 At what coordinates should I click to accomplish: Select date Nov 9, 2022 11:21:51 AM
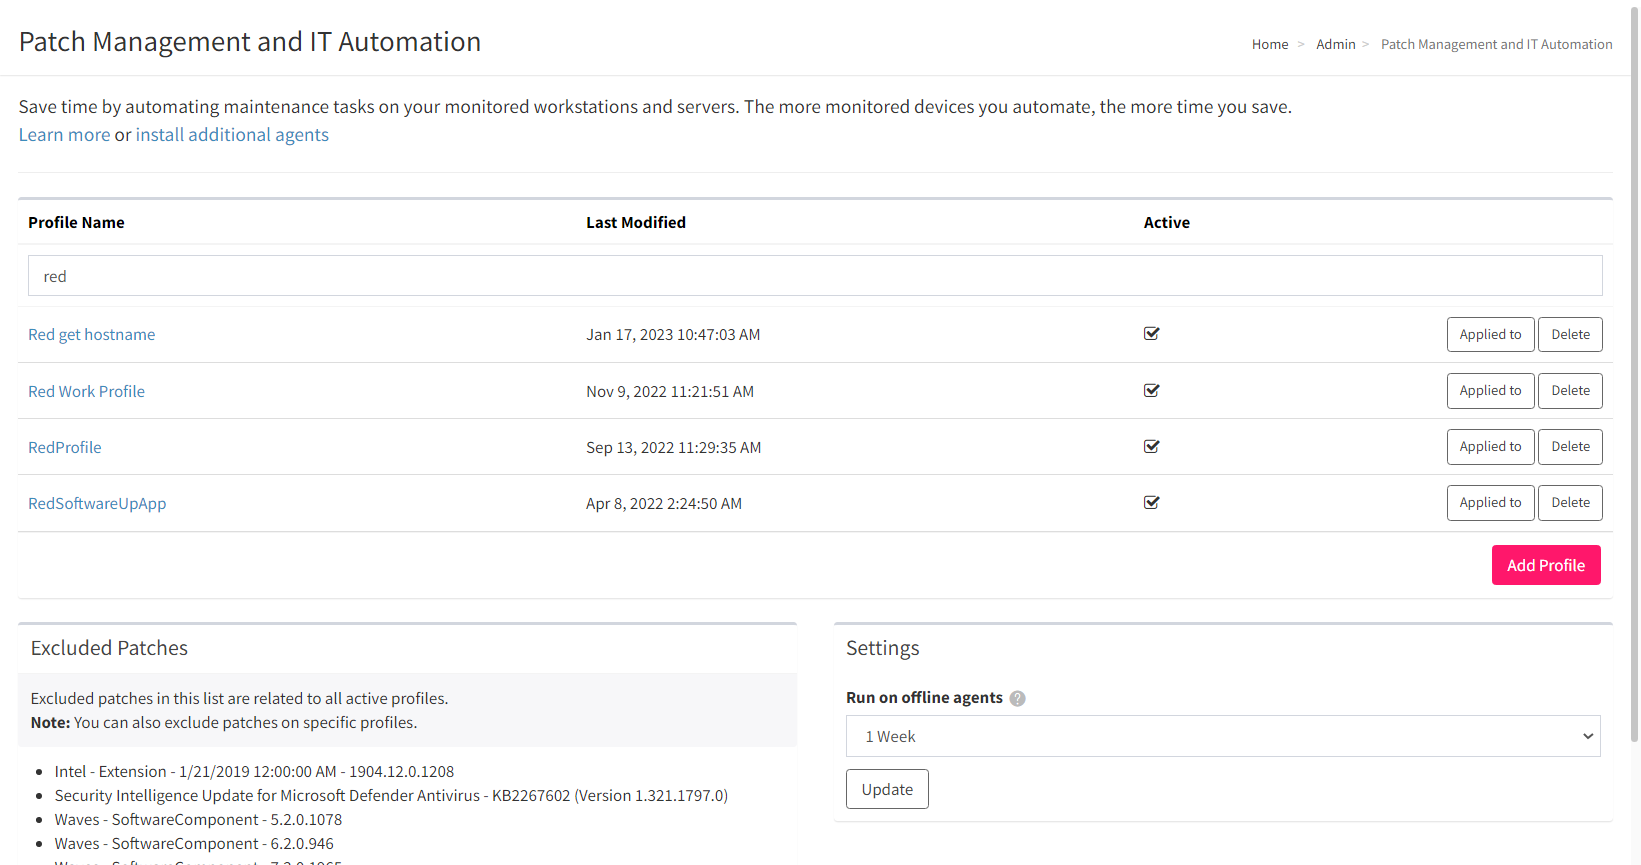pos(670,391)
